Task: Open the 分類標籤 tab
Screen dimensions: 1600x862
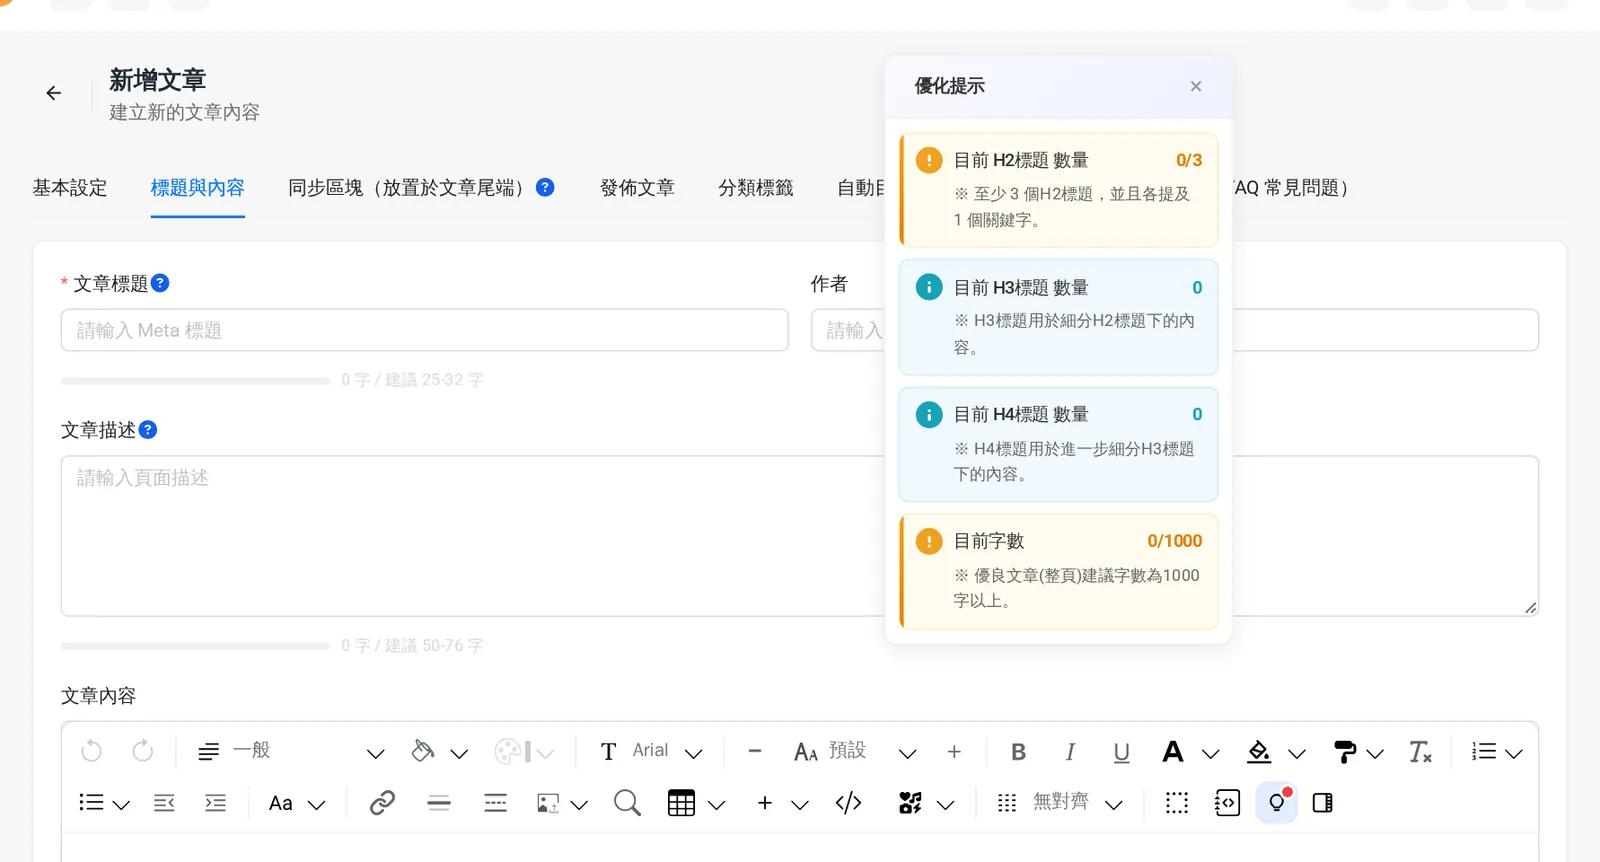Action: (756, 188)
